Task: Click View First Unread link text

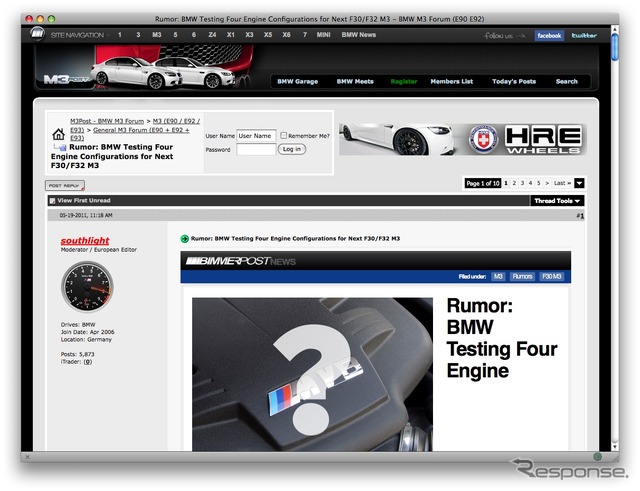Action: pos(84,200)
